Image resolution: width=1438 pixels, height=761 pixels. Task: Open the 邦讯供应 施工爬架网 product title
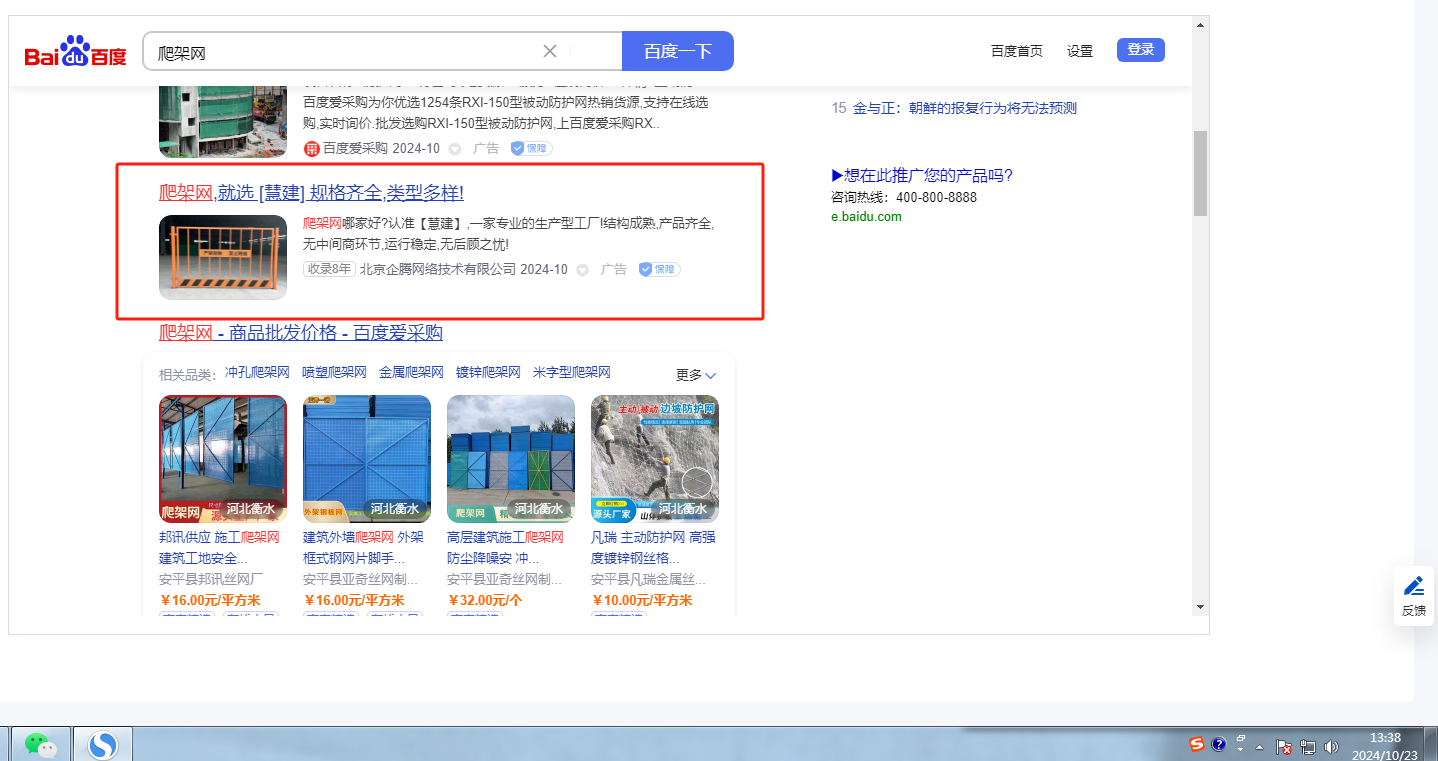coord(219,548)
